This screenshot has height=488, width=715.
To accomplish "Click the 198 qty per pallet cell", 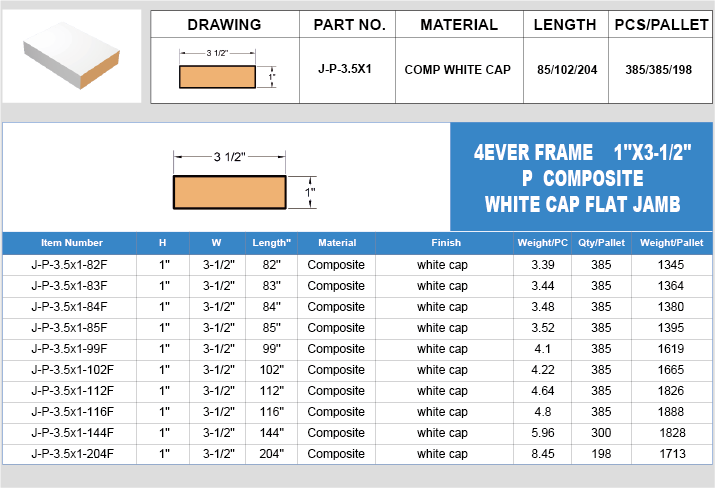I will click(601, 454).
